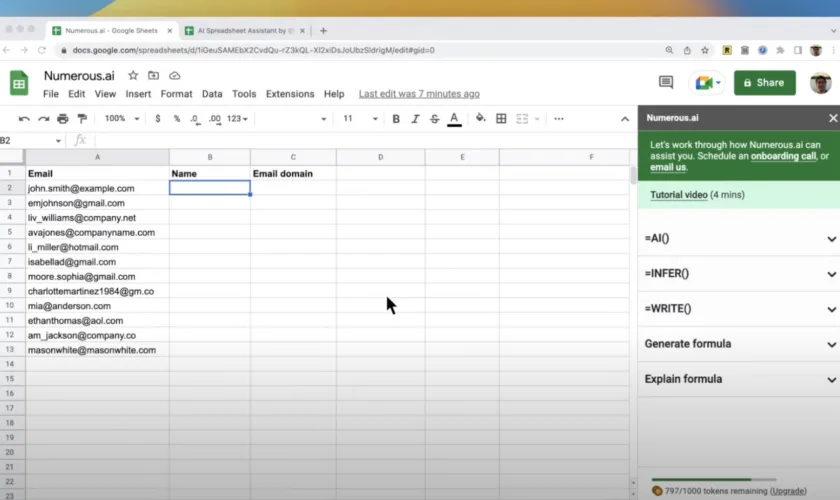The width and height of the screenshot is (840, 500).
Task: Click the Upgrade link
Action: tap(788, 491)
